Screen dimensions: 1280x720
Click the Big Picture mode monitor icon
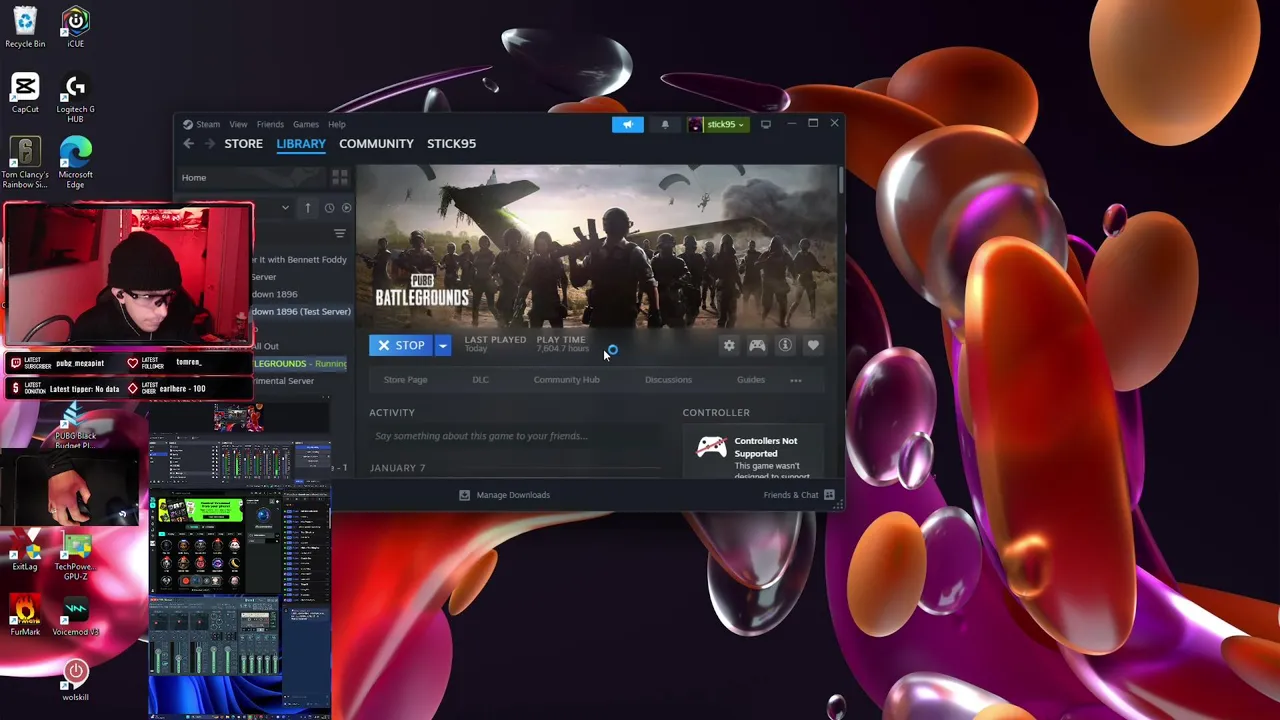[x=766, y=124]
